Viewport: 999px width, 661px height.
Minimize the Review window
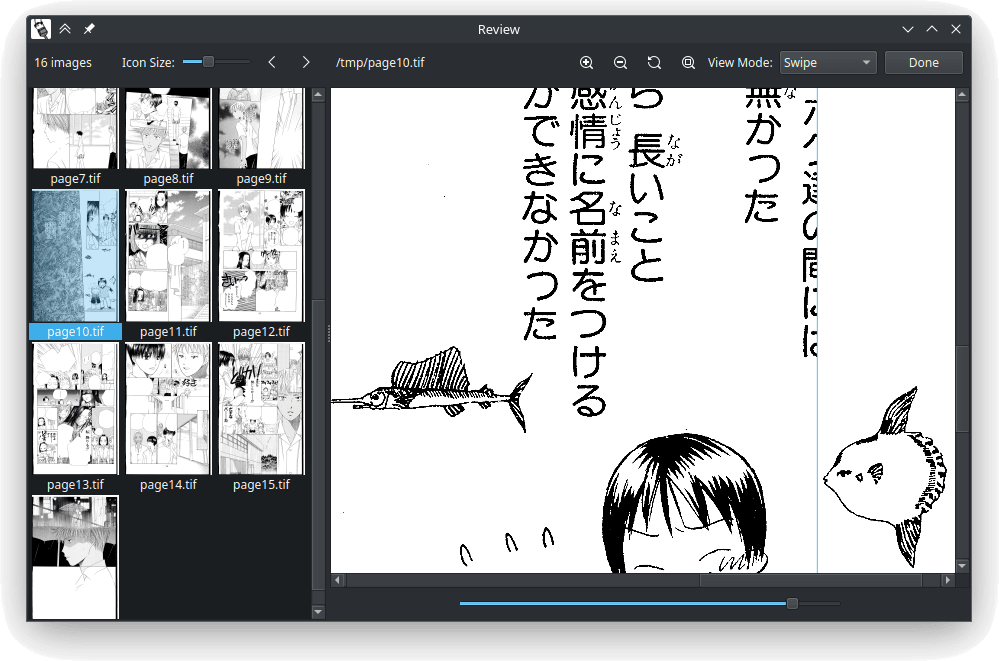click(908, 29)
